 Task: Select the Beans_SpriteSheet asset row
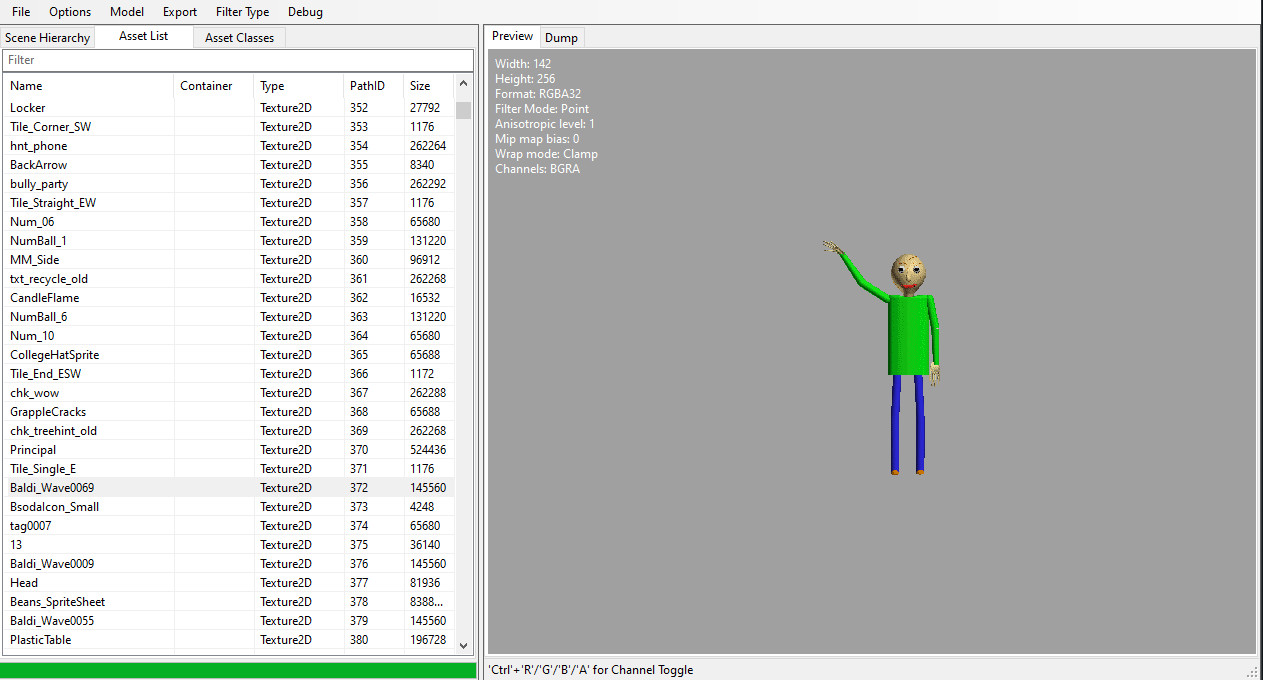pos(57,602)
